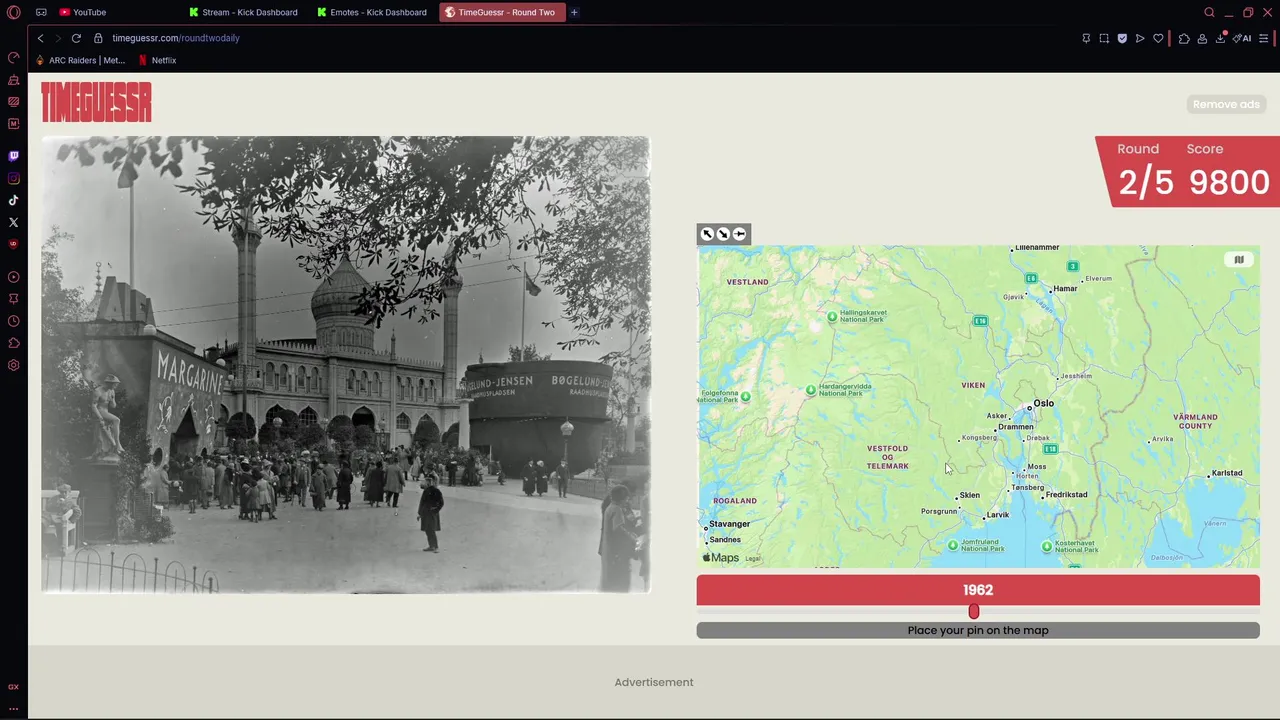
Task: Open the profile account icon in toolbar
Action: coord(1202,38)
